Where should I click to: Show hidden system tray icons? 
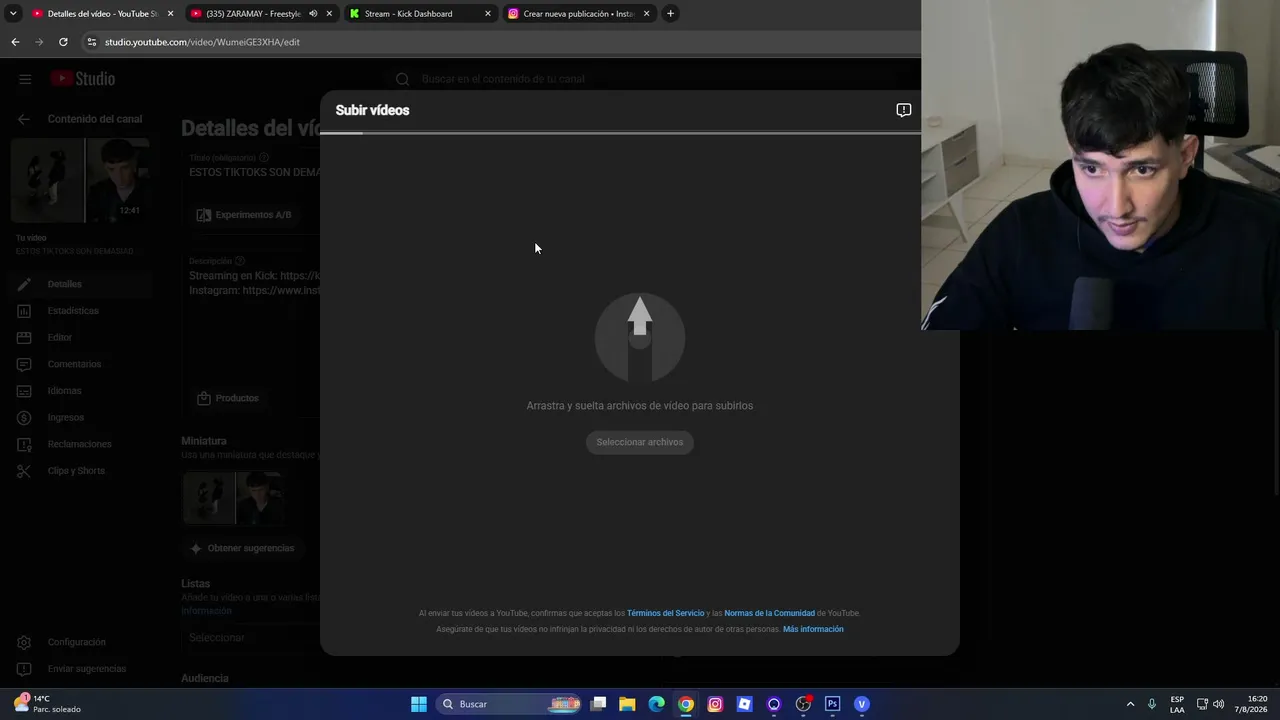click(x=1131, y=704)
